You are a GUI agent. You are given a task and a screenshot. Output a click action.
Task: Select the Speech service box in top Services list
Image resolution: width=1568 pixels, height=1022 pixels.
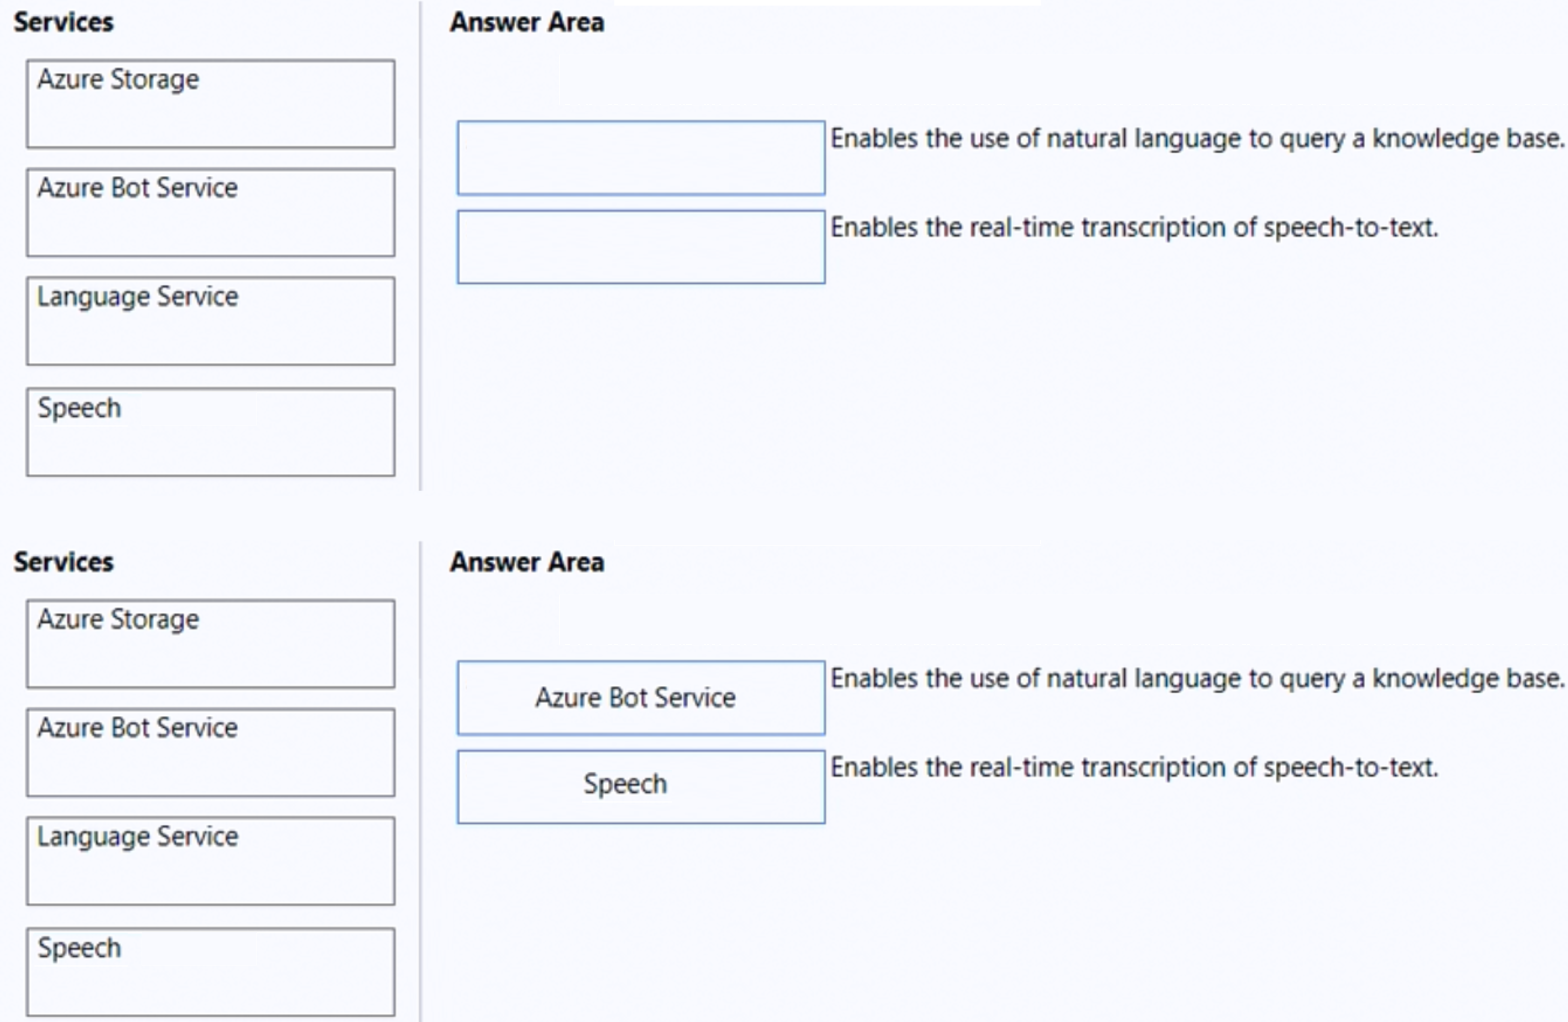tap(210, 431)
